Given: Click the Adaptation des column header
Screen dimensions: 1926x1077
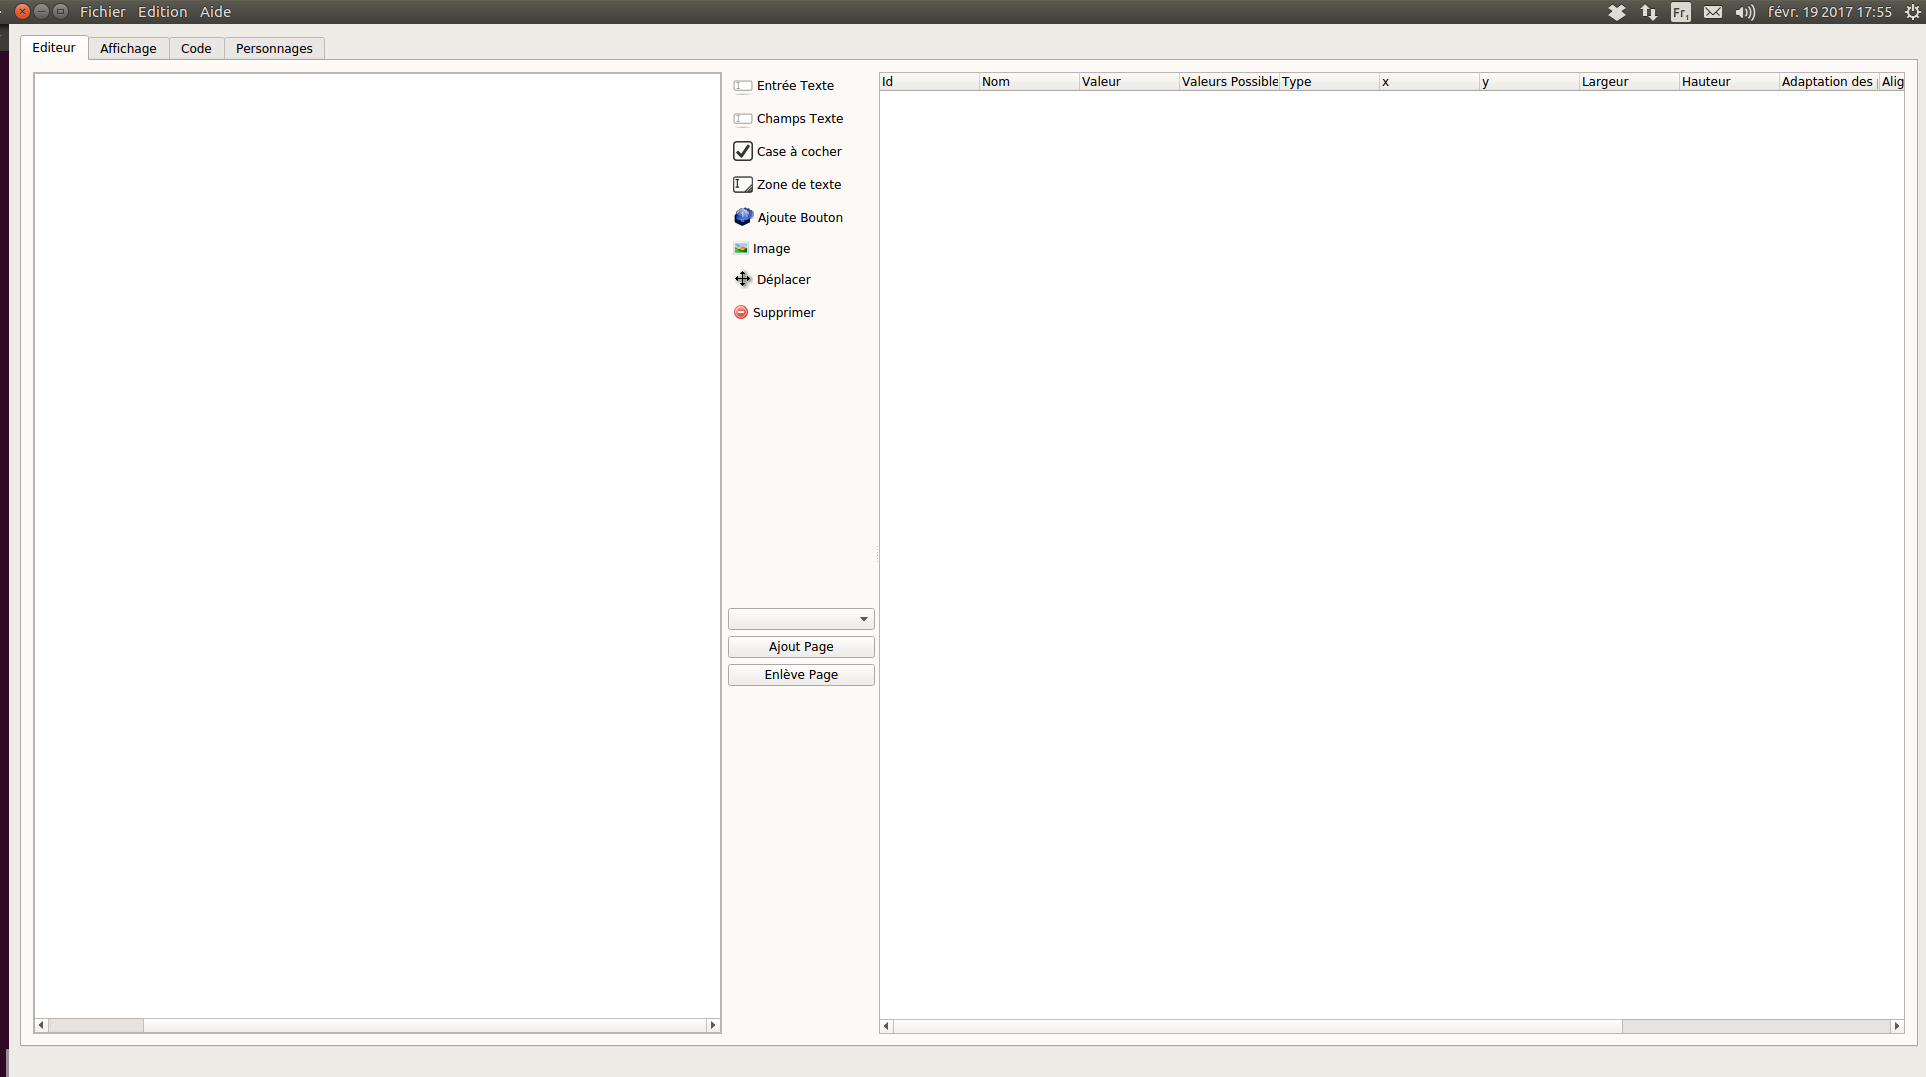Looking at the screenshot, I should (x=1828, y=82).
